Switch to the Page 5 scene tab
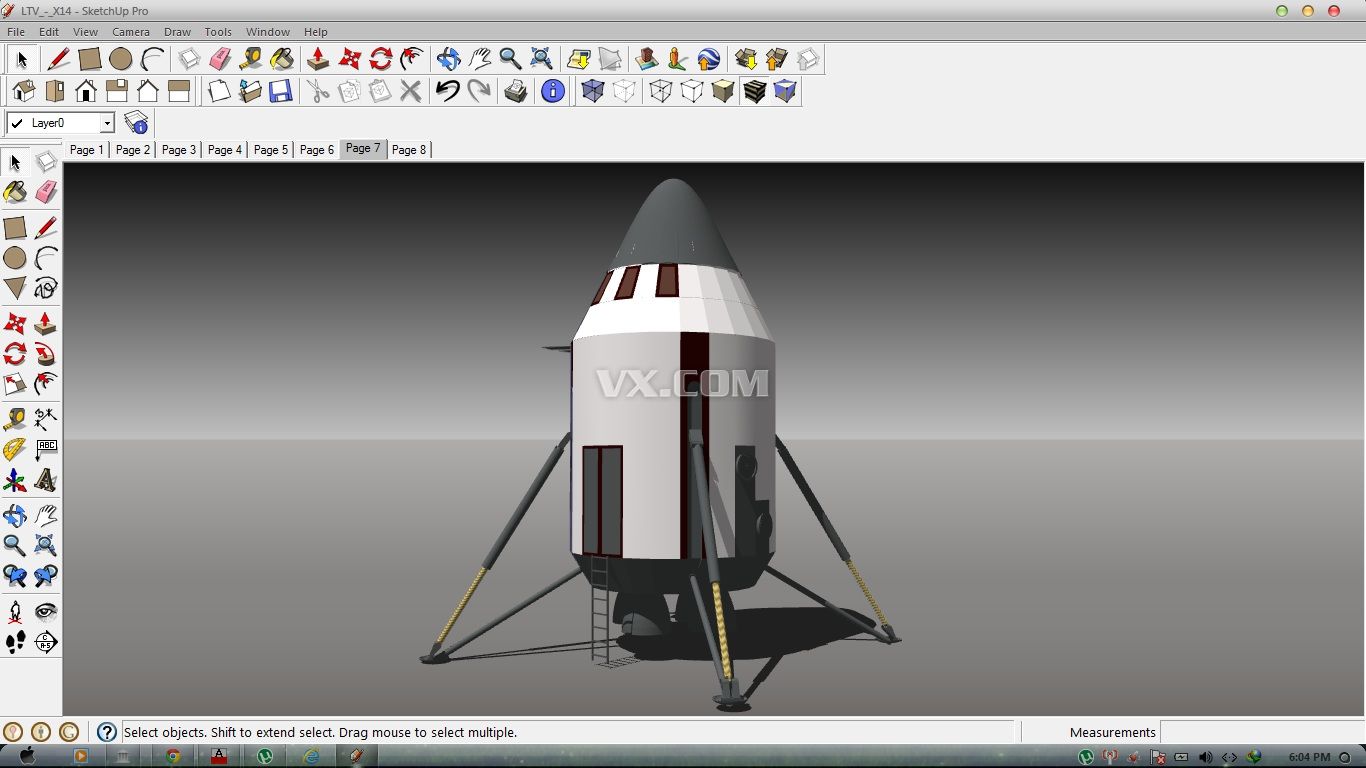 271,149
